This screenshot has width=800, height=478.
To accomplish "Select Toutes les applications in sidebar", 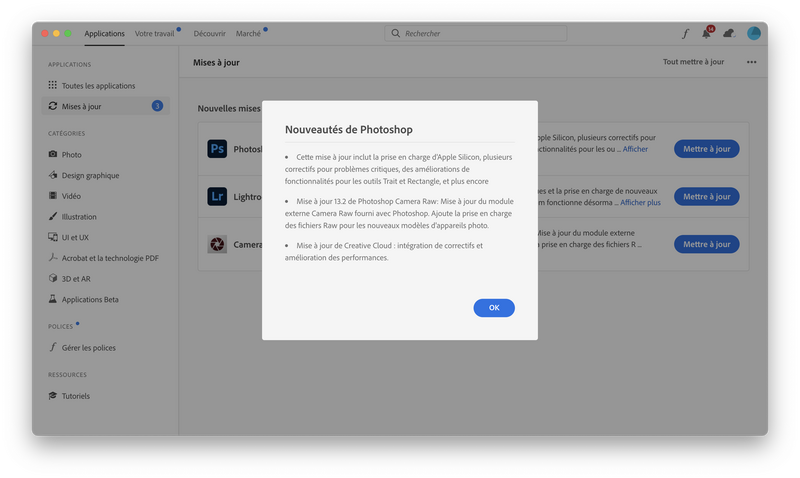I will pos(106,86).
